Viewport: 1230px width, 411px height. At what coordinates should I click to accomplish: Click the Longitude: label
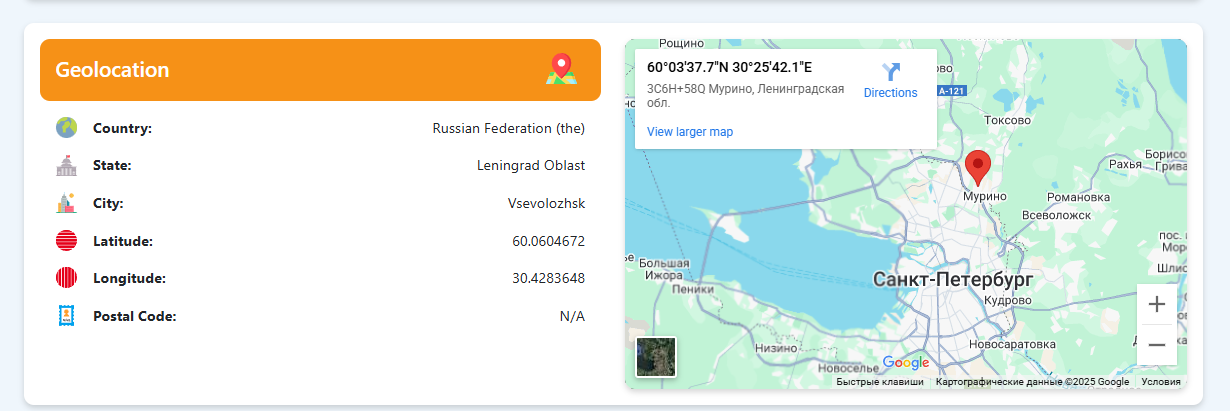[x=129, y=278]
